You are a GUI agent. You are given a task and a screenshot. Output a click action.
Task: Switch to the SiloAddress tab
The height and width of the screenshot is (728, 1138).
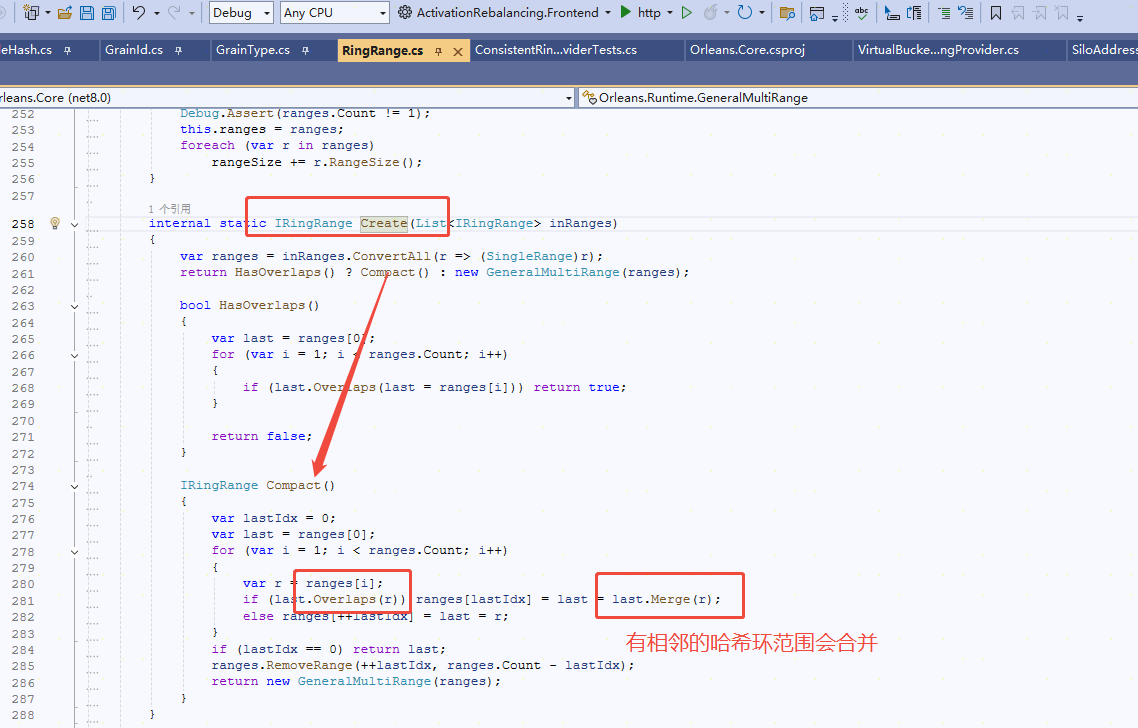pos(1104,50)
